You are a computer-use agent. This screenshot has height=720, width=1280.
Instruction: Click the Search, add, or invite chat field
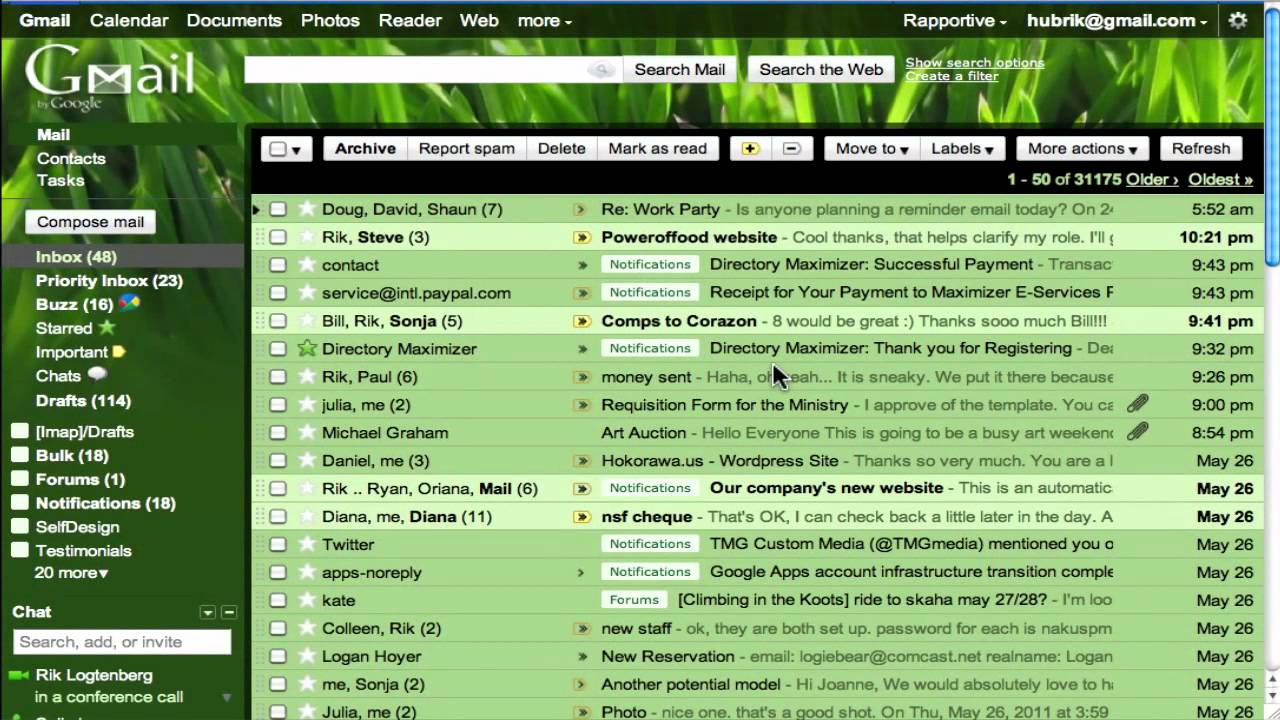[x=122, y=642]
